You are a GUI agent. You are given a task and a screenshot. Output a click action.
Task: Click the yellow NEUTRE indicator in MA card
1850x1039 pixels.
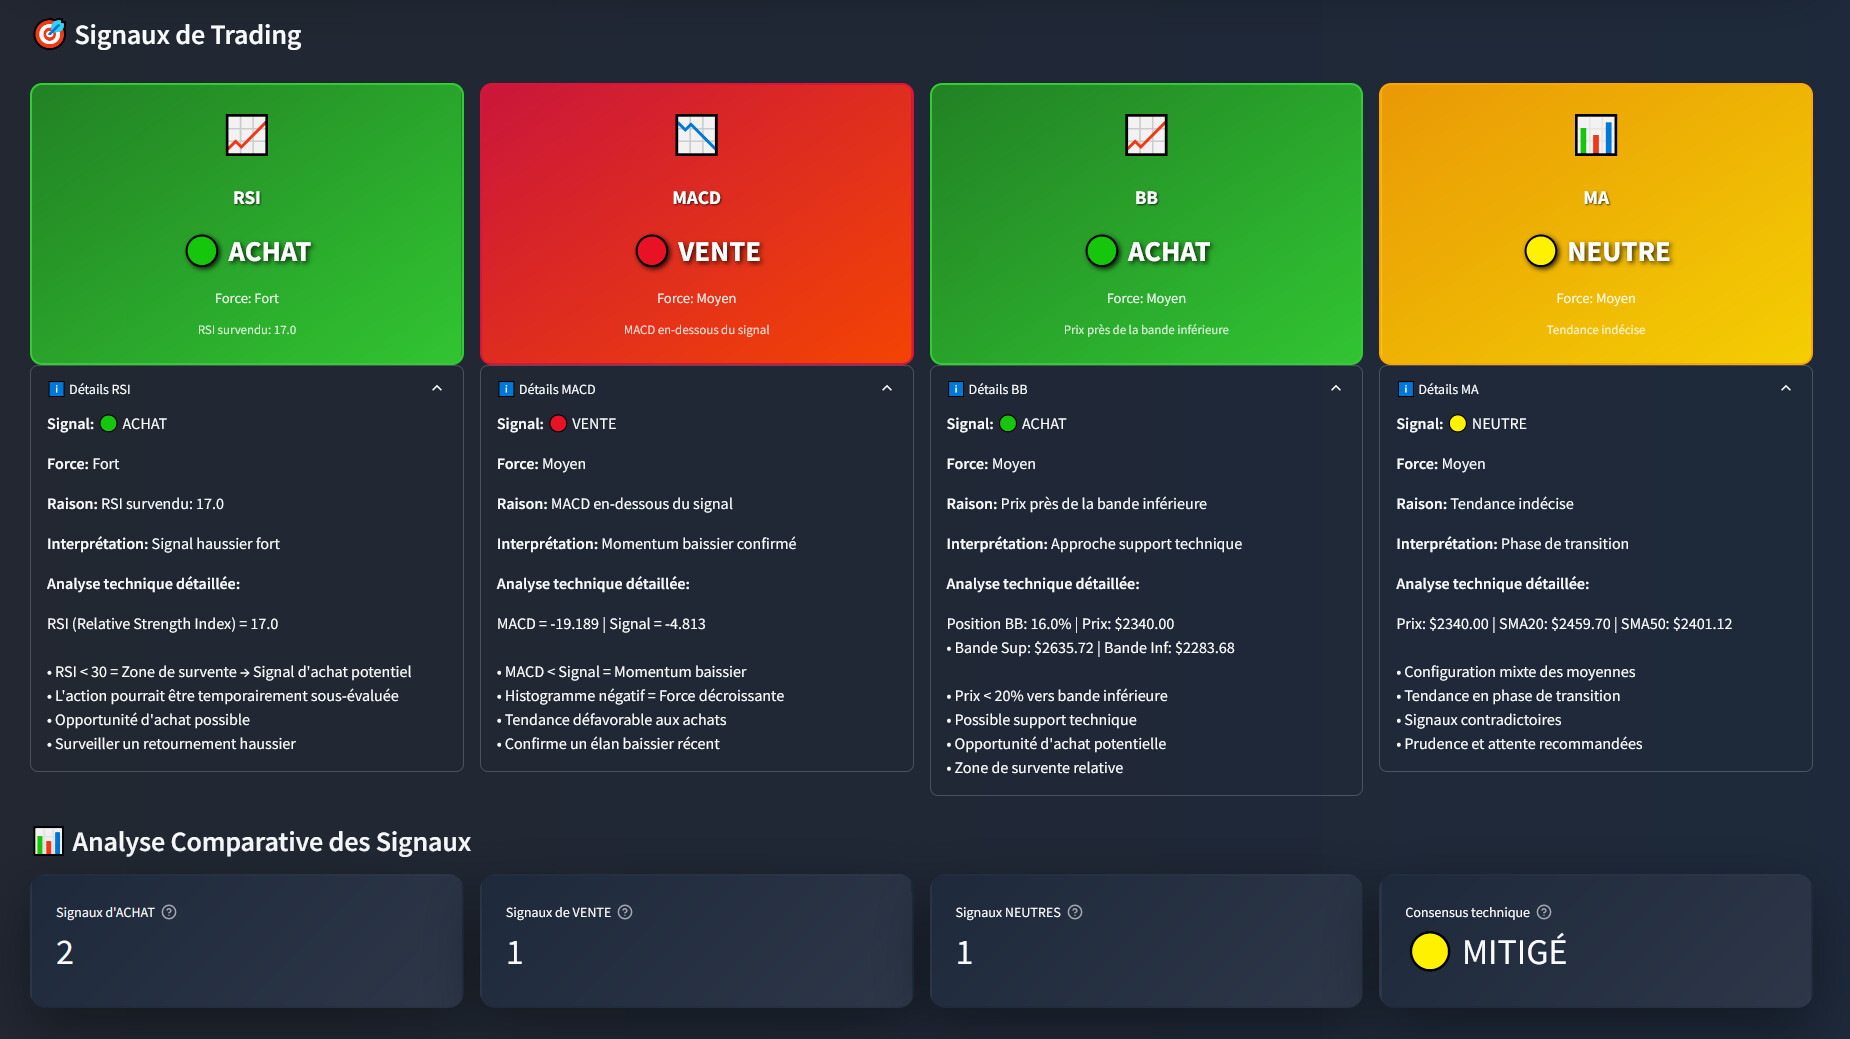1540,251
